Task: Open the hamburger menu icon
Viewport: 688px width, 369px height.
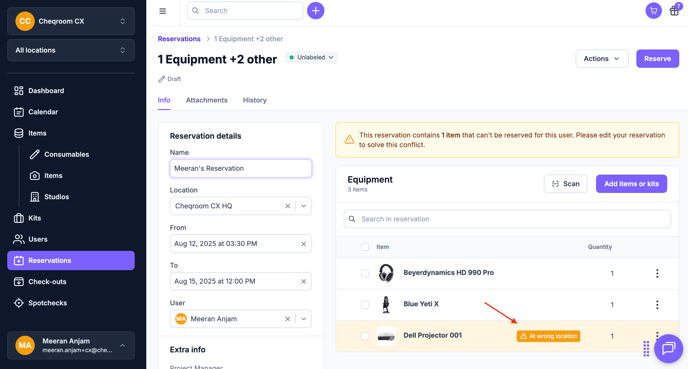Action: (162, 11)
